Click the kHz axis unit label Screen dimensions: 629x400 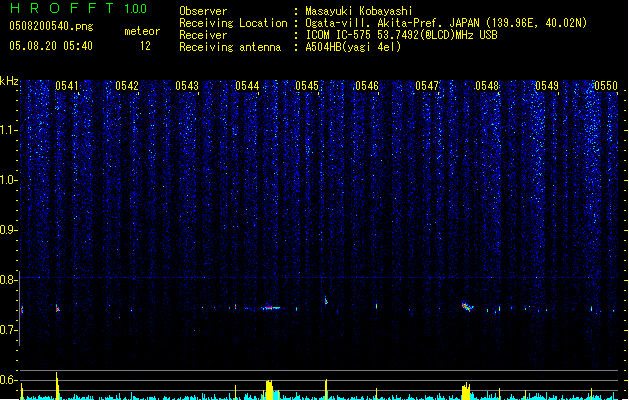coord(9,81)
